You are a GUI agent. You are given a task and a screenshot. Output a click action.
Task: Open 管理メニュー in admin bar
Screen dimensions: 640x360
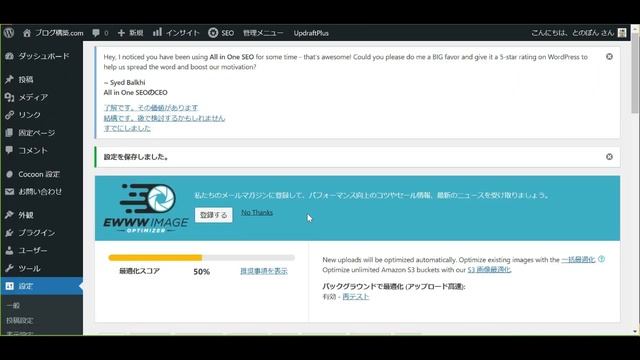[263, 33]
